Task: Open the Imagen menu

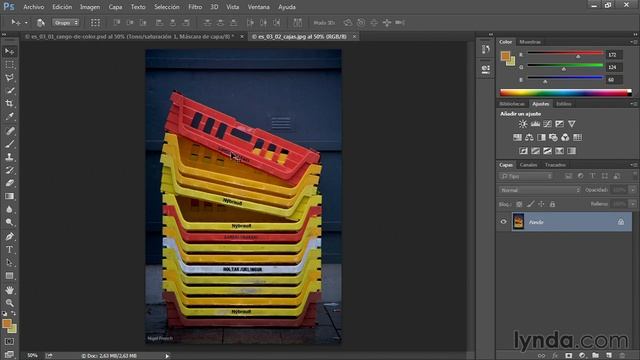Action: click(x=90, y=7)
